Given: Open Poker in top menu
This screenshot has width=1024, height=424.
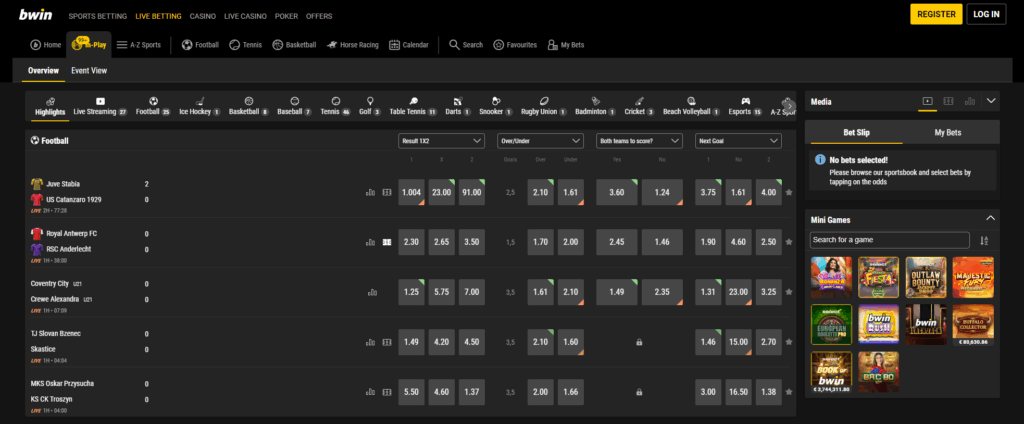Looking at the screenshot, I should (286, 16).
